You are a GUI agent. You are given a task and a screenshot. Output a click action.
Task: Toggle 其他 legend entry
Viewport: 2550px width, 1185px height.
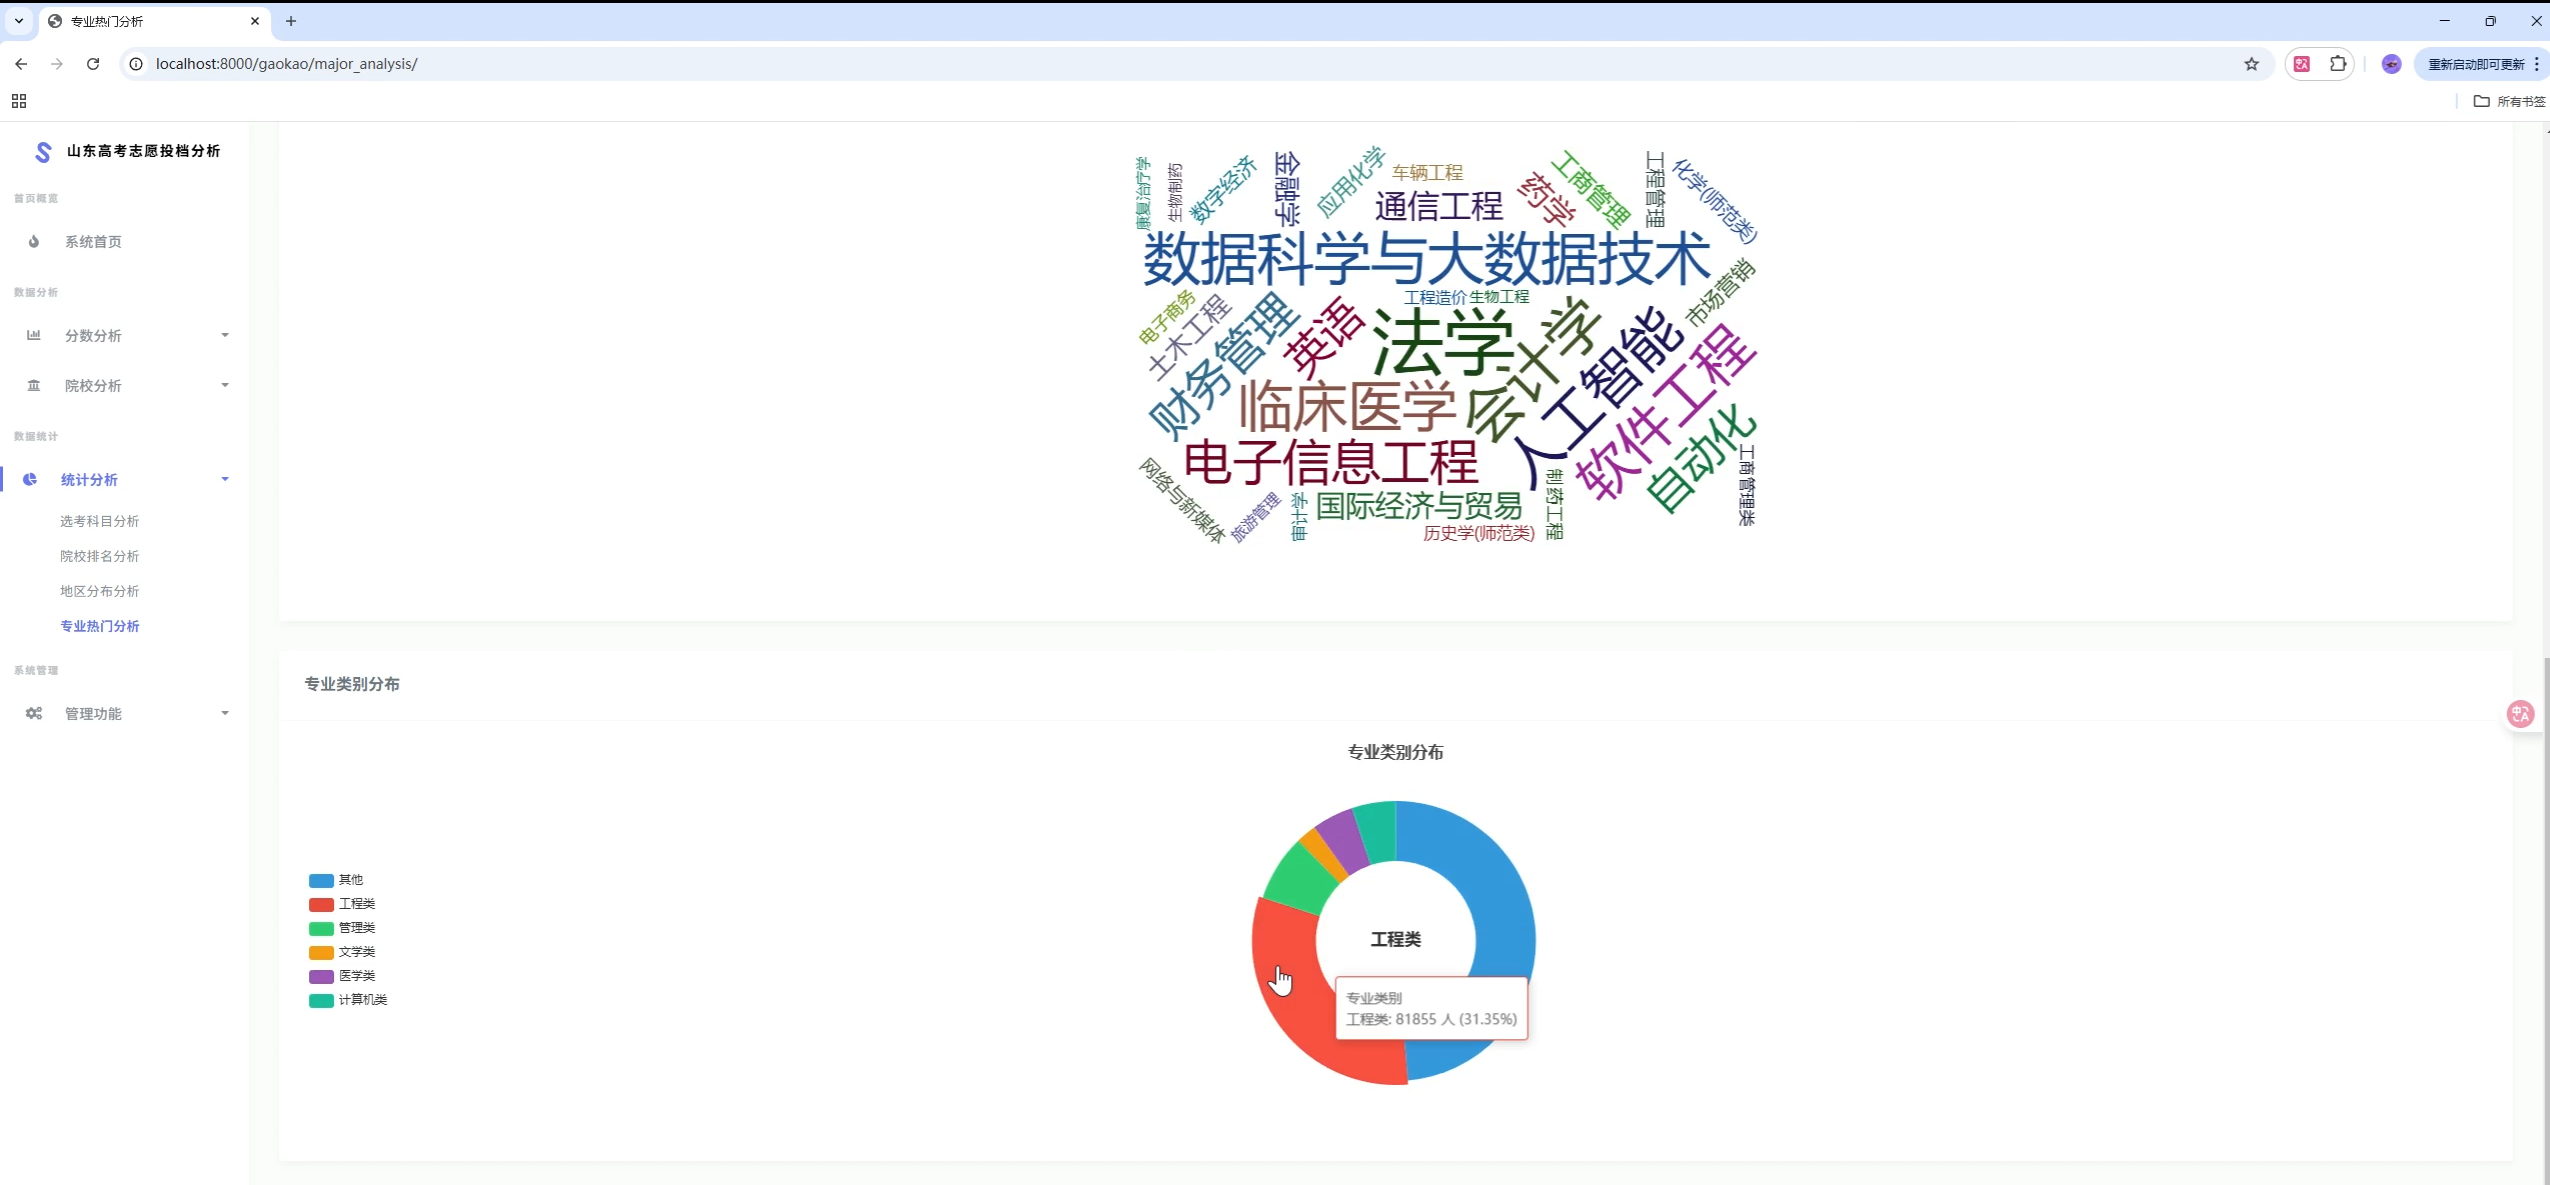(336, 880)
